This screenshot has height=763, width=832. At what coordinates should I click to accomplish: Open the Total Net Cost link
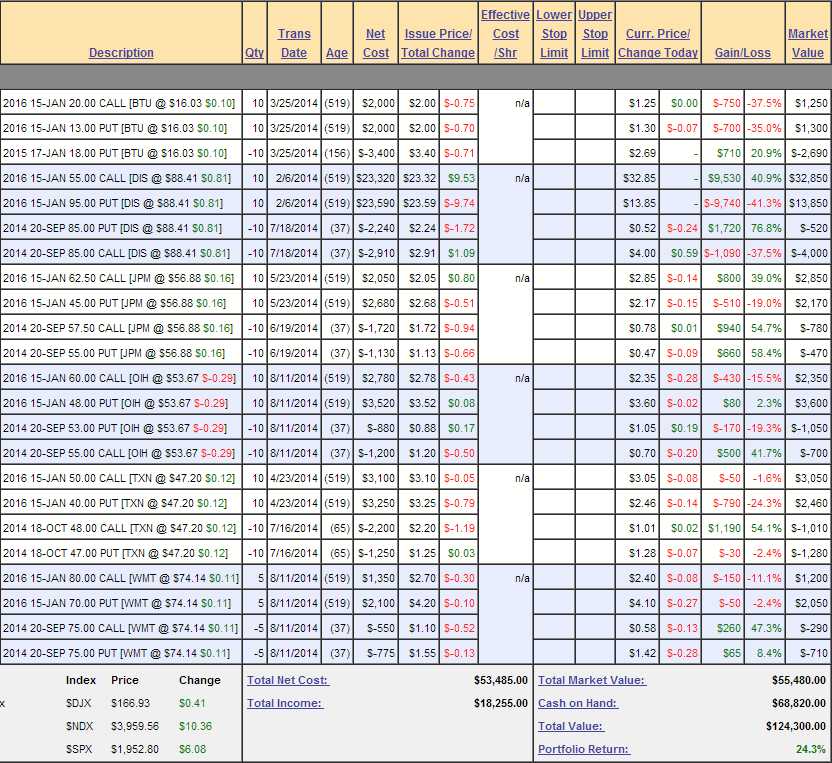[x=288, y=680]
